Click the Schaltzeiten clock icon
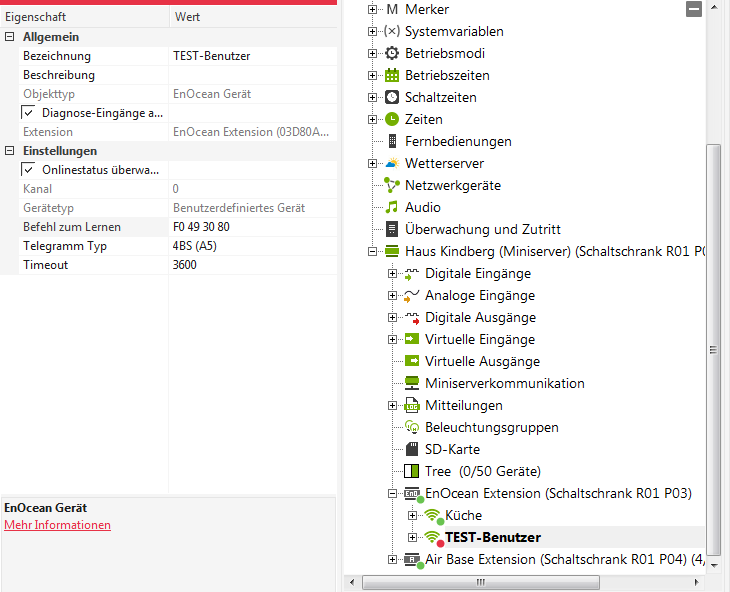730x592 pixels. (x=392, y=97)
